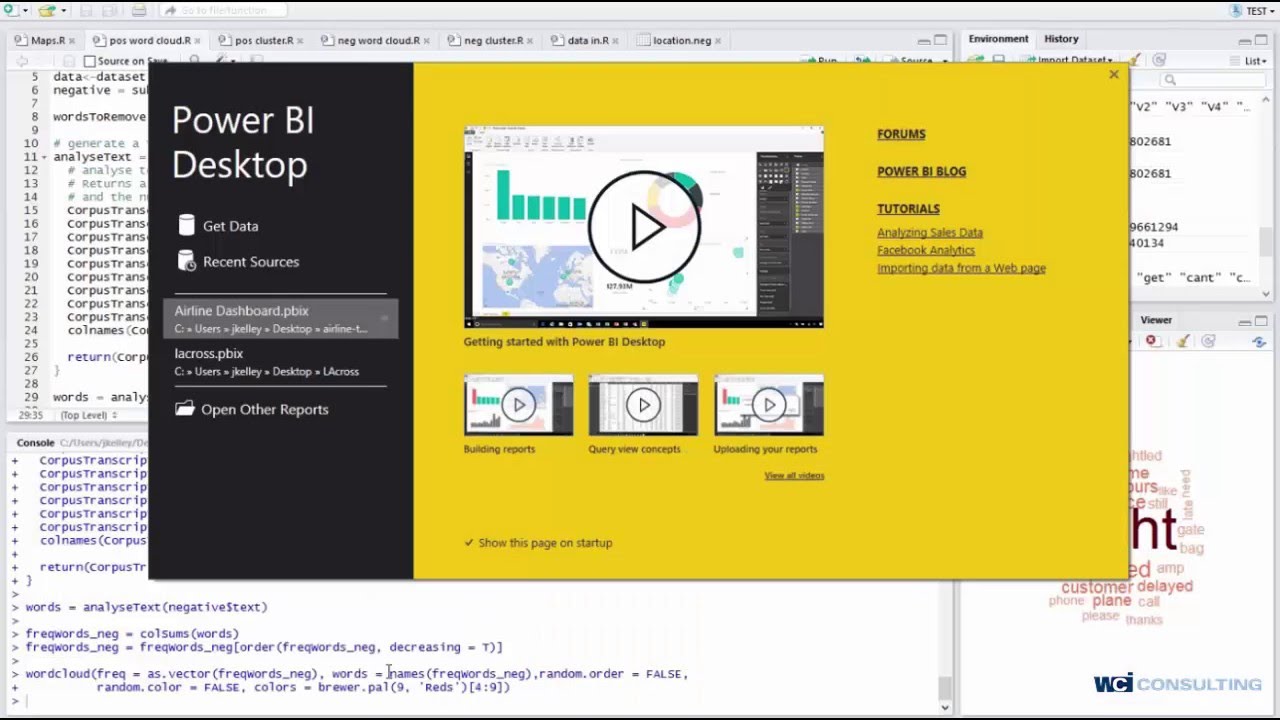Click the Console tab label
The height and width of the screenshot is (720, 1280).
(35, 442)
